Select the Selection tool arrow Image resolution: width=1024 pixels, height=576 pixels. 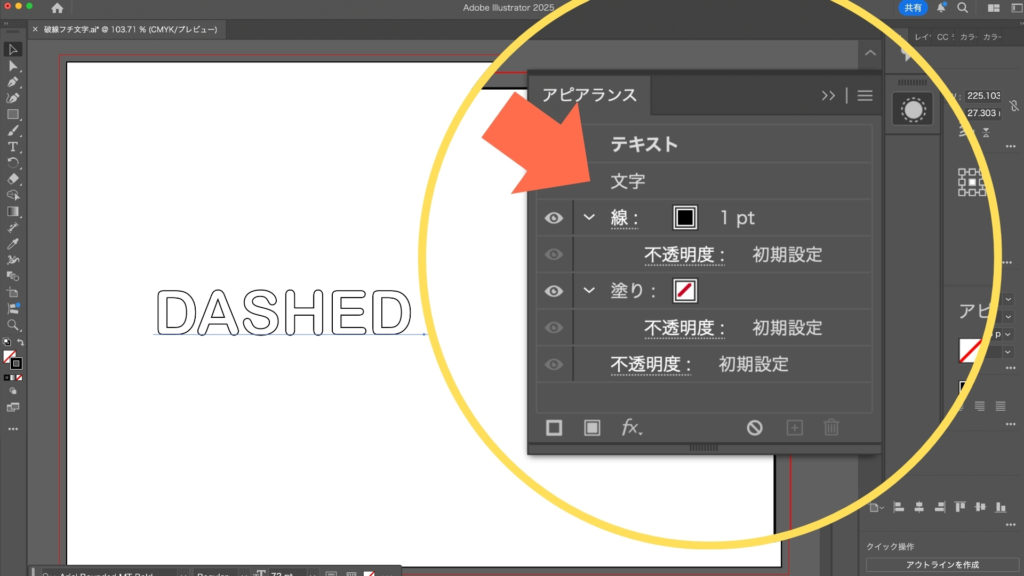pos(13,49)
